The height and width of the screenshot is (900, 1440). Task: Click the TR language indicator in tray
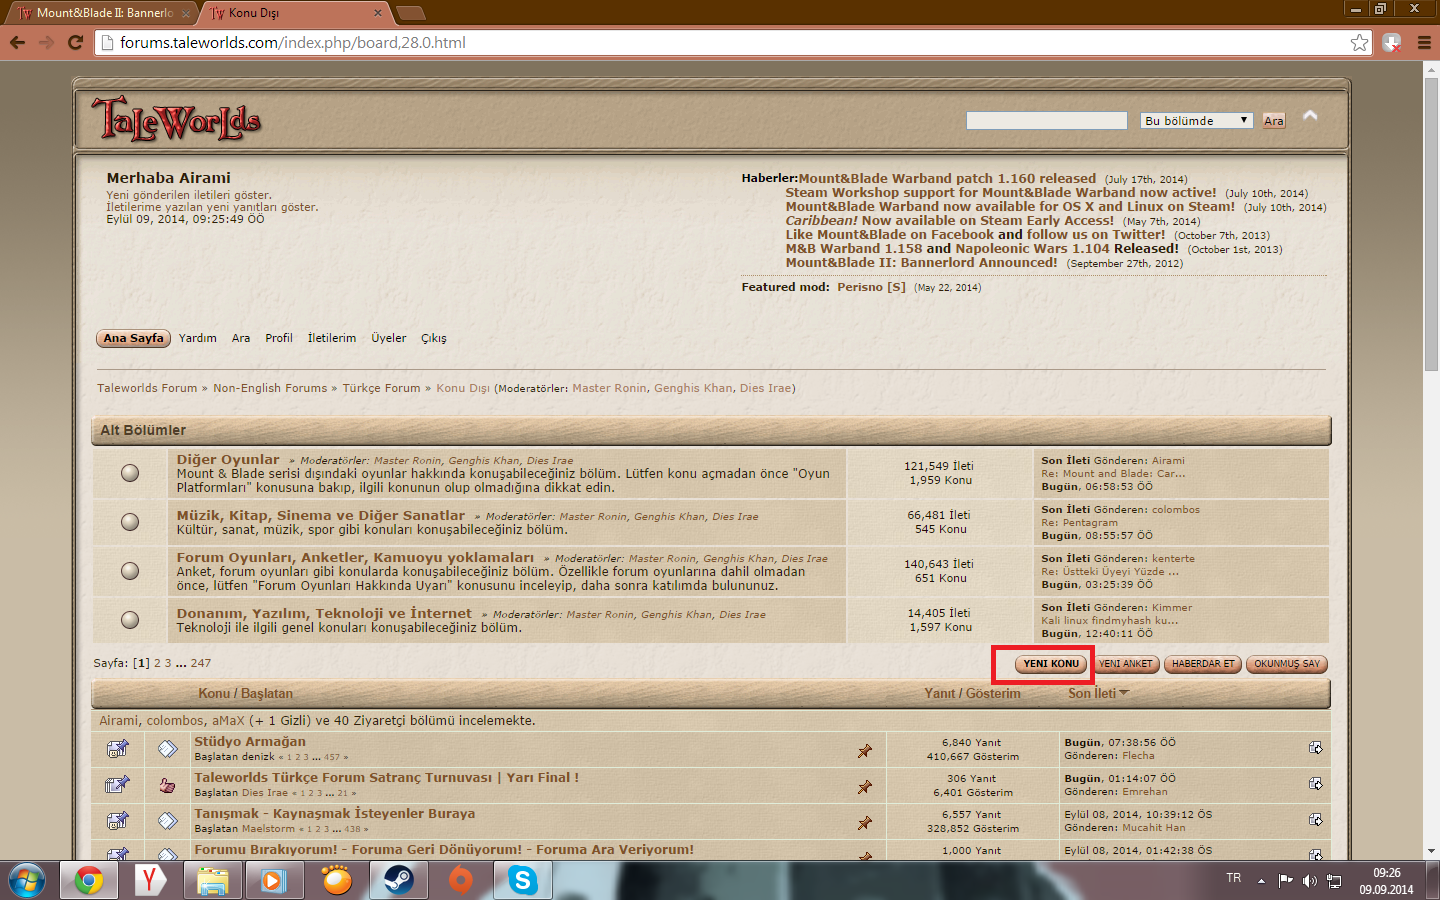coord(1233,878)
